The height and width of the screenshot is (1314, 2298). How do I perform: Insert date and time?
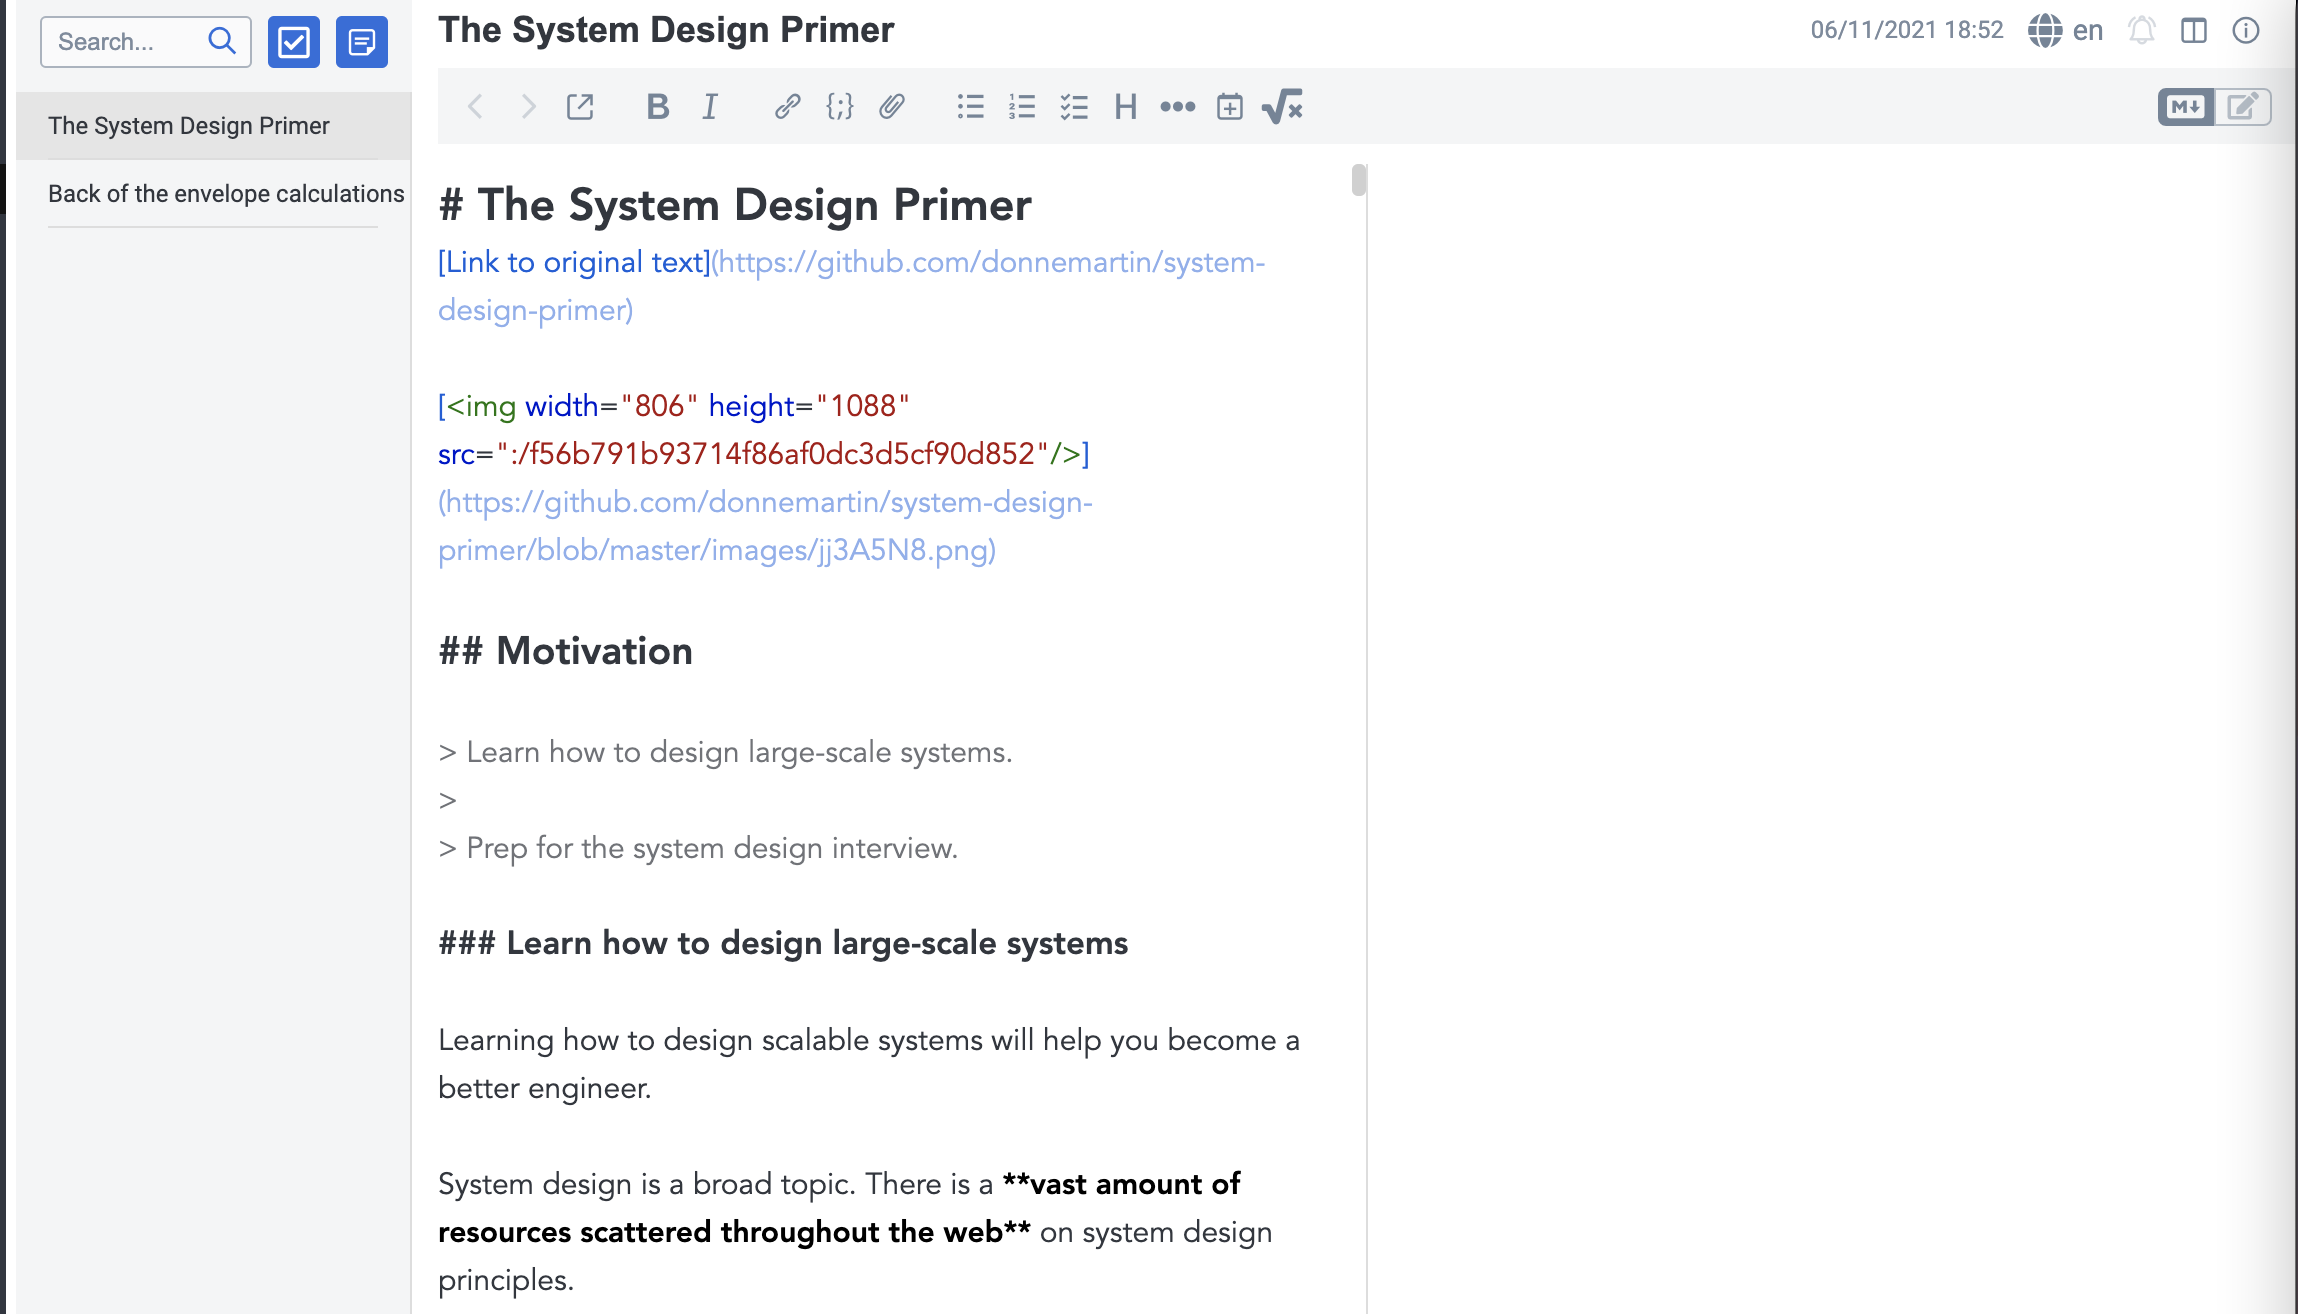tap(1230, 107)
